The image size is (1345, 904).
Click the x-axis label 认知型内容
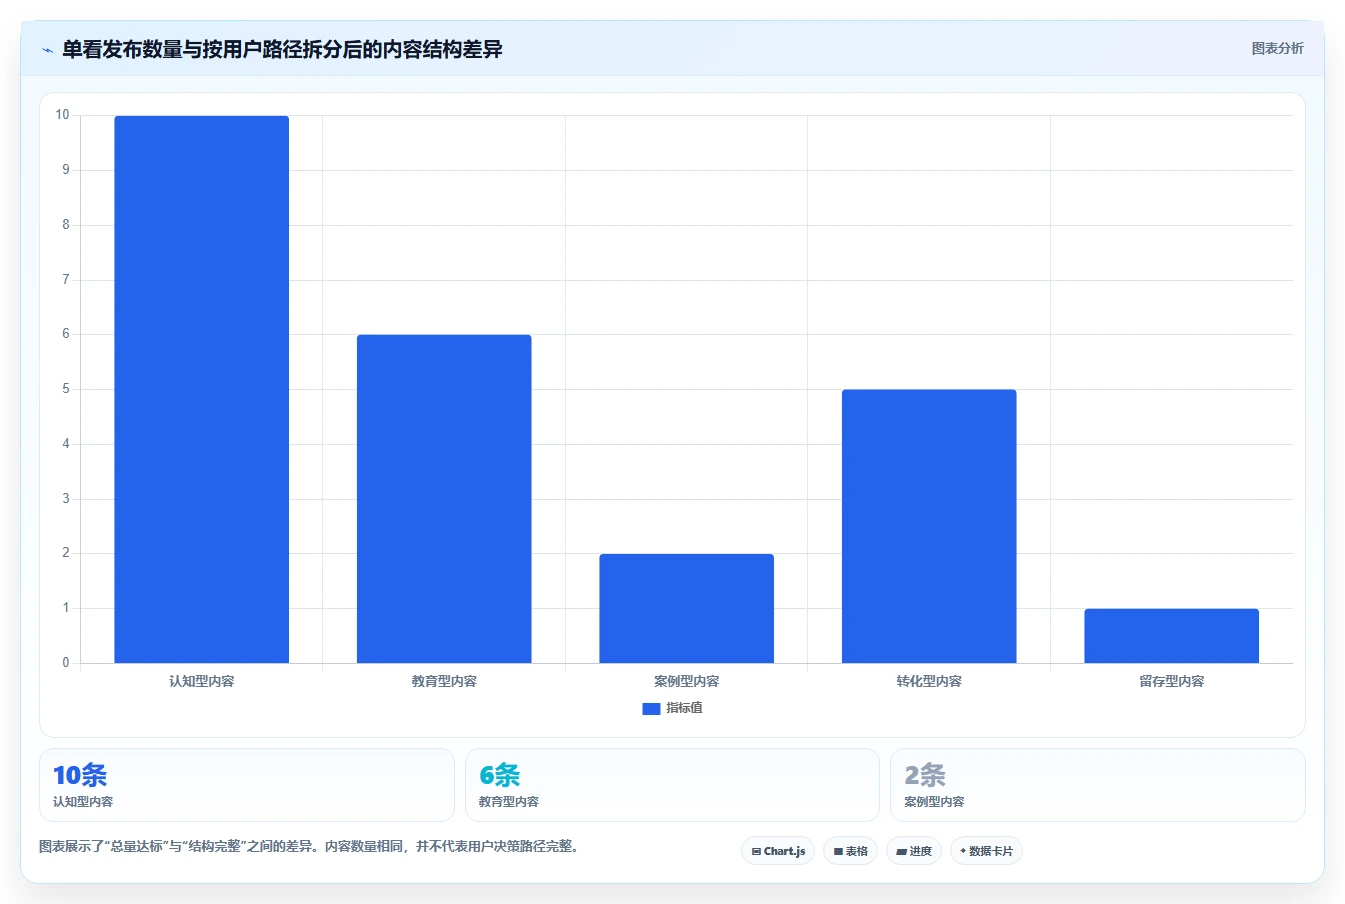pyautogui.click(x=201, y=681)
